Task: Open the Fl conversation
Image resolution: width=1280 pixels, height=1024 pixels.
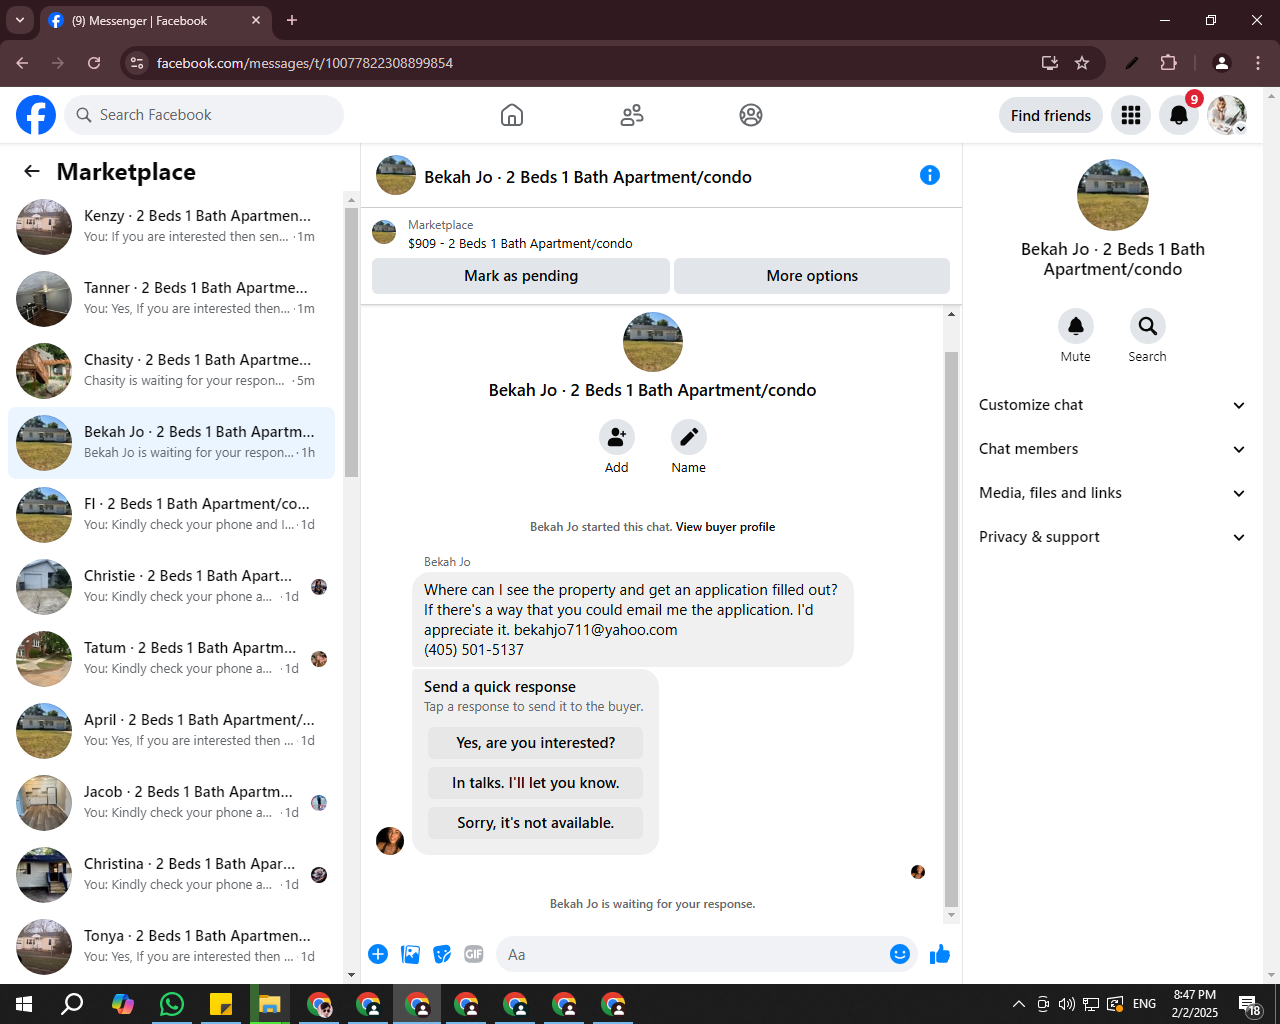Action: coord(171,515)
